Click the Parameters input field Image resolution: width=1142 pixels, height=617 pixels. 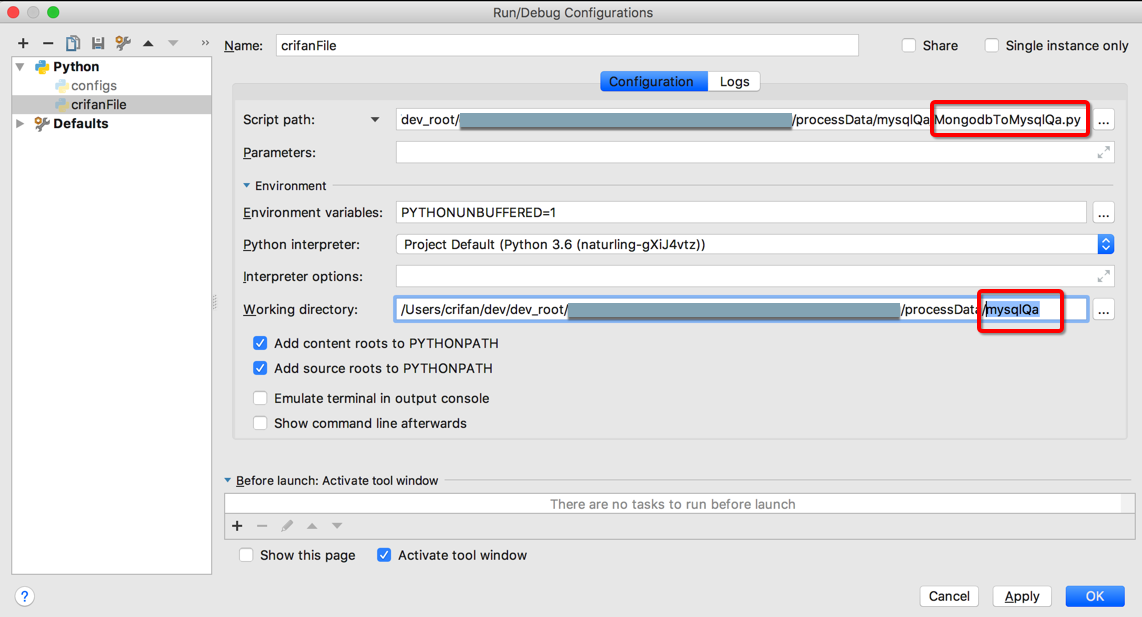[755, 152]
